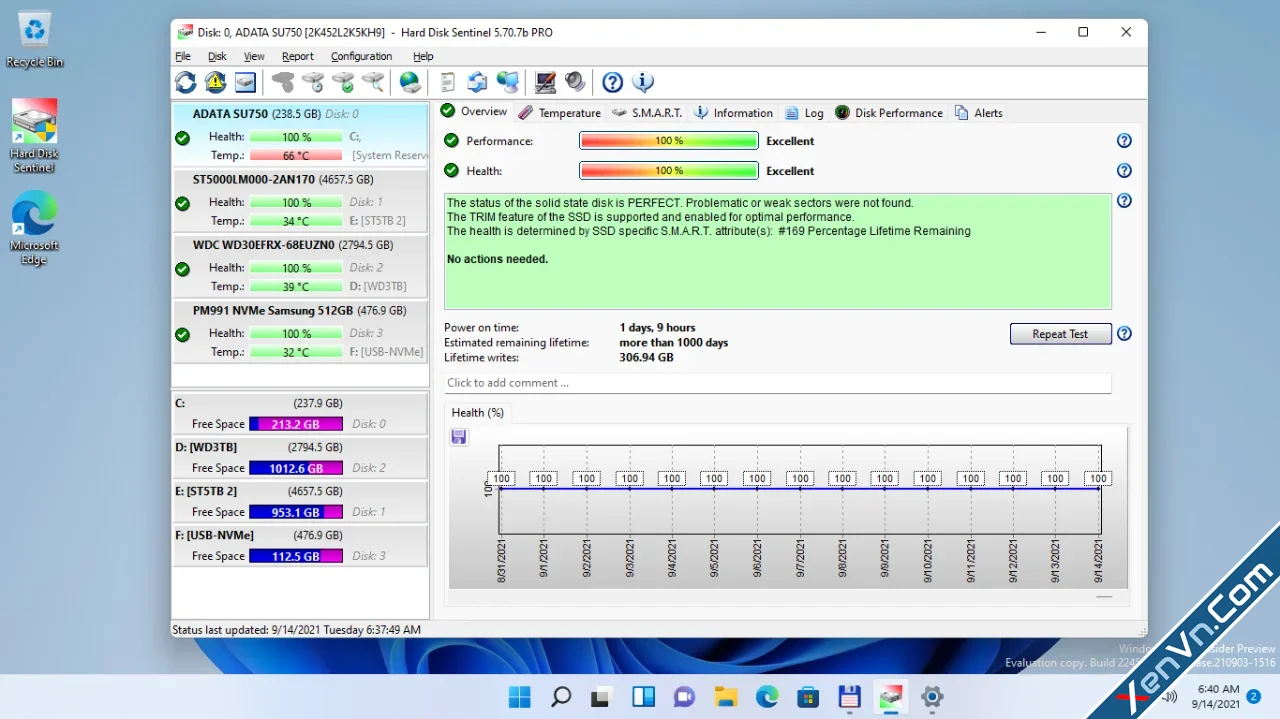Image resolution: width=1280 pixels, height=719 pixels.
Task: Click the refresh icon with yellow warning sign
Action: pyautogui.click(x=215, y=82)
